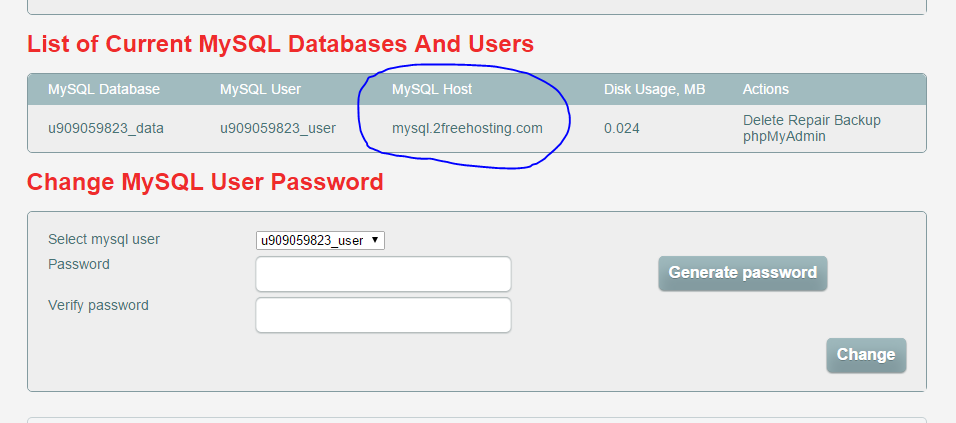Viewport: 956px width, 423px height.
Task: Click the Repair database action link
Action: coord(812,120)
